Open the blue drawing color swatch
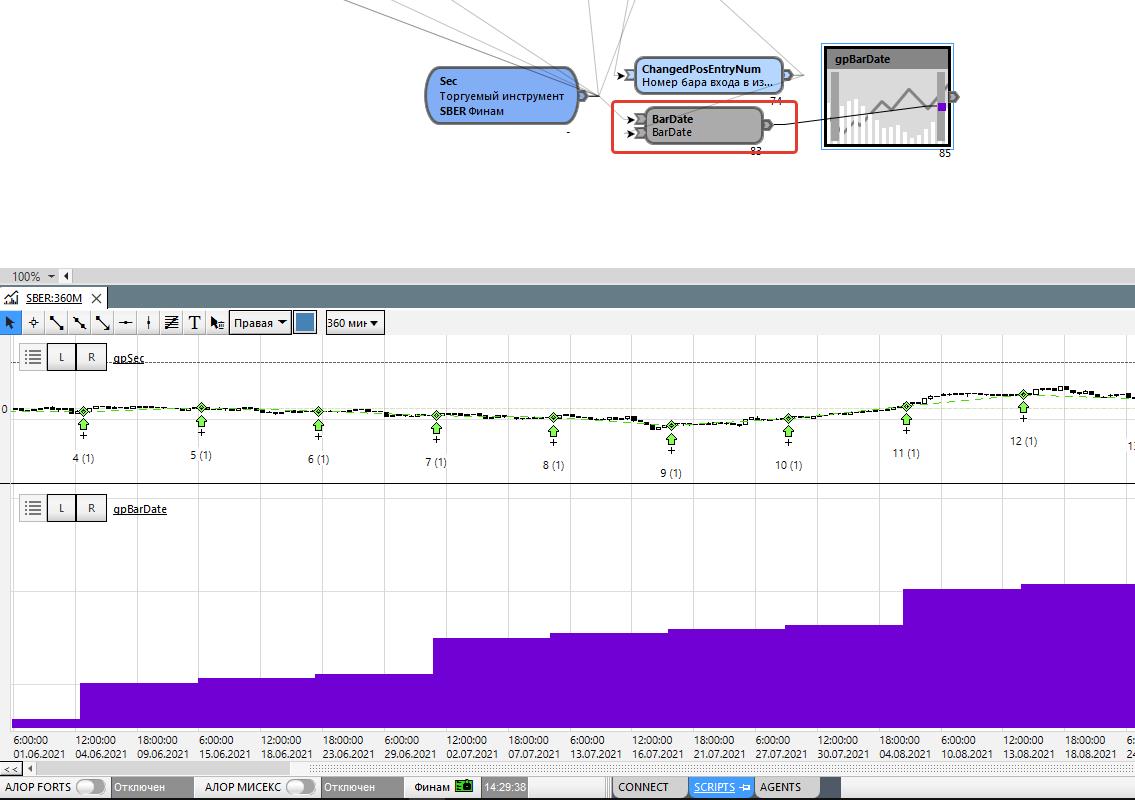1135x800 pixels. coord(305,323)
